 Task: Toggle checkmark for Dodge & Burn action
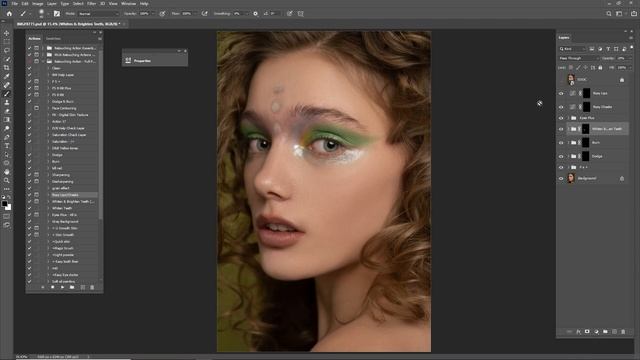[29, 102]
